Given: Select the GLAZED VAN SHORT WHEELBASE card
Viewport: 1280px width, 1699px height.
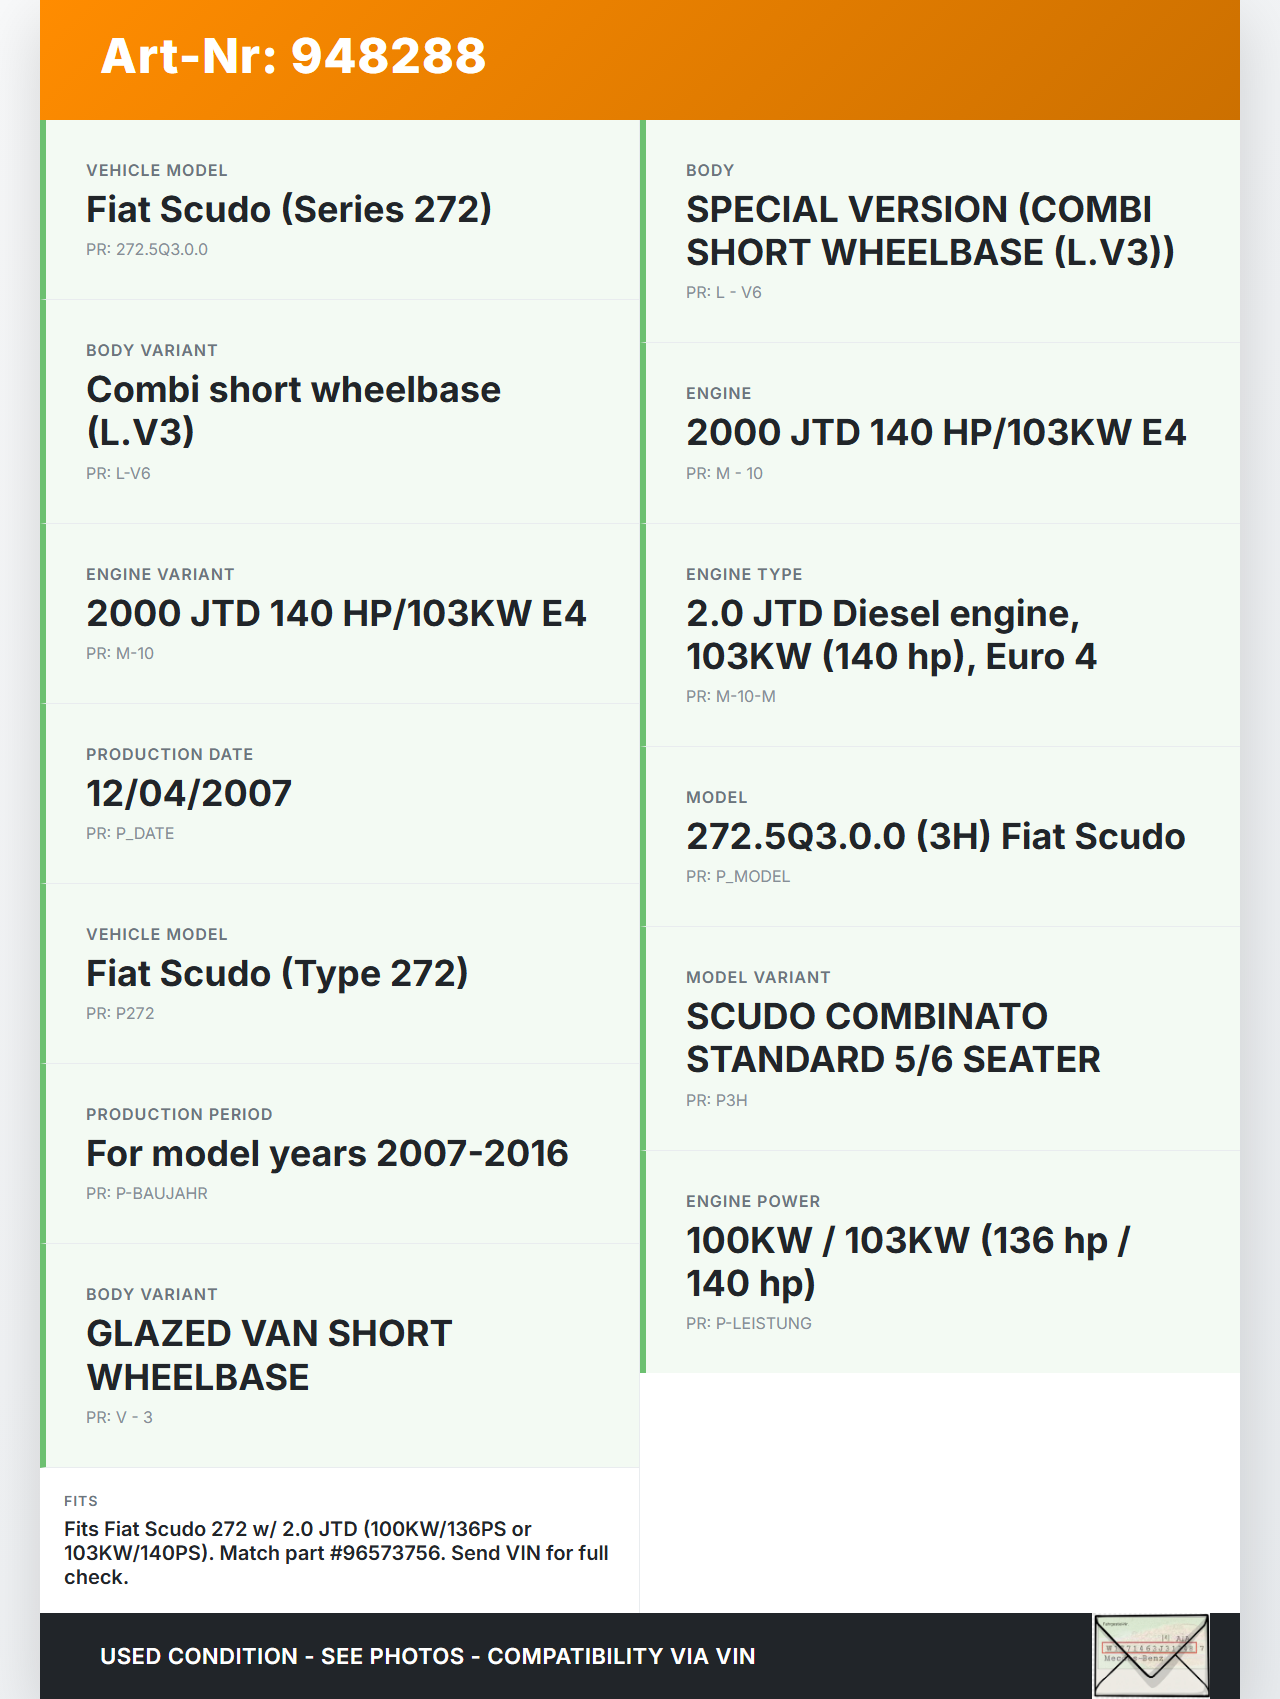Looking at the screenshot, I should (269, 1355).
